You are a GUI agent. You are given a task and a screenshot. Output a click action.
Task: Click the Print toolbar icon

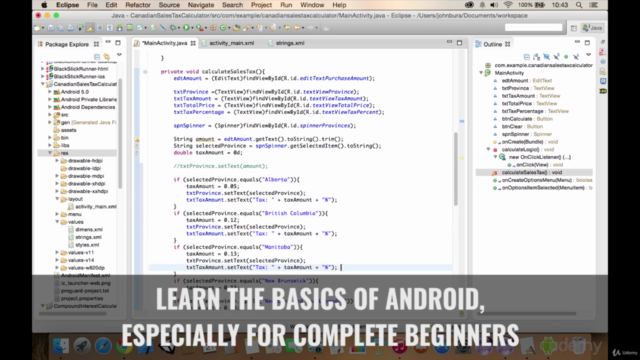(x=71, y=28)
